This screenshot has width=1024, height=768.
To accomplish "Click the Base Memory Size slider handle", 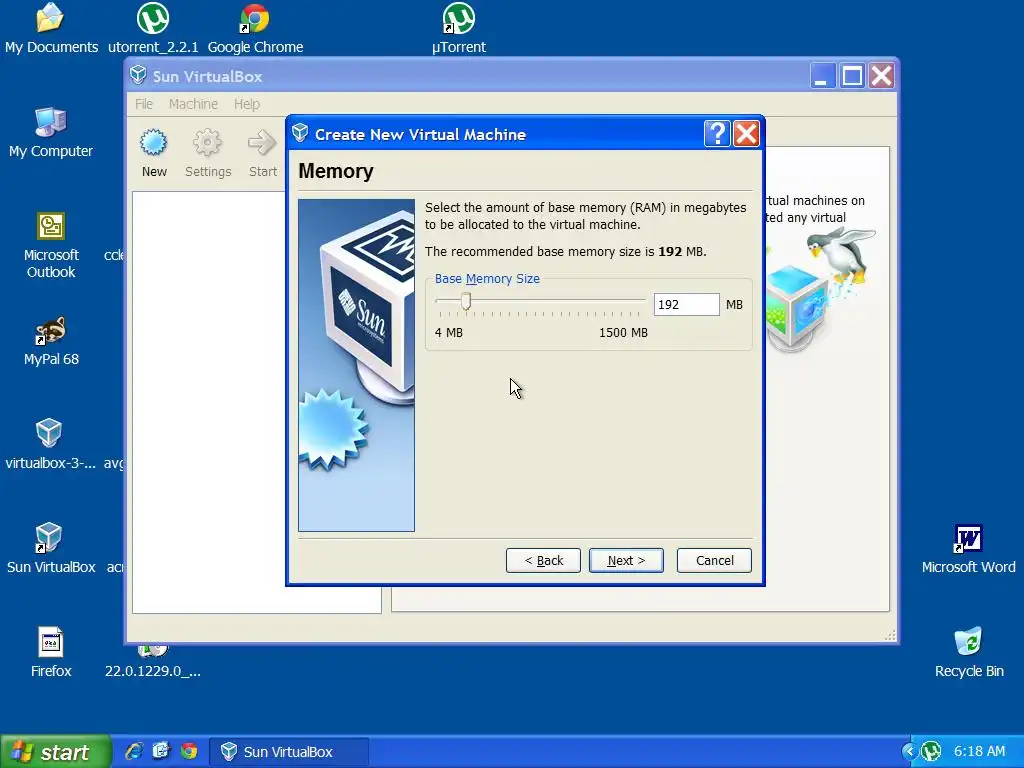I will coord(466,301).
